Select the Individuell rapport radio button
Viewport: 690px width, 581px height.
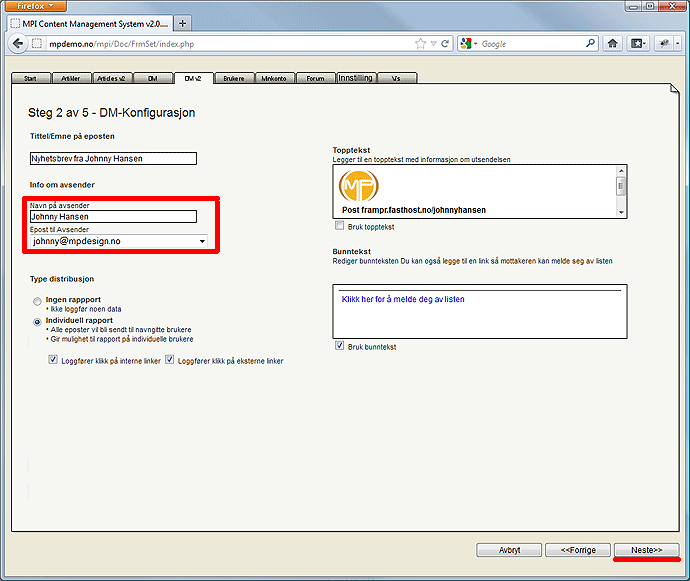click(x=37, y=322)
